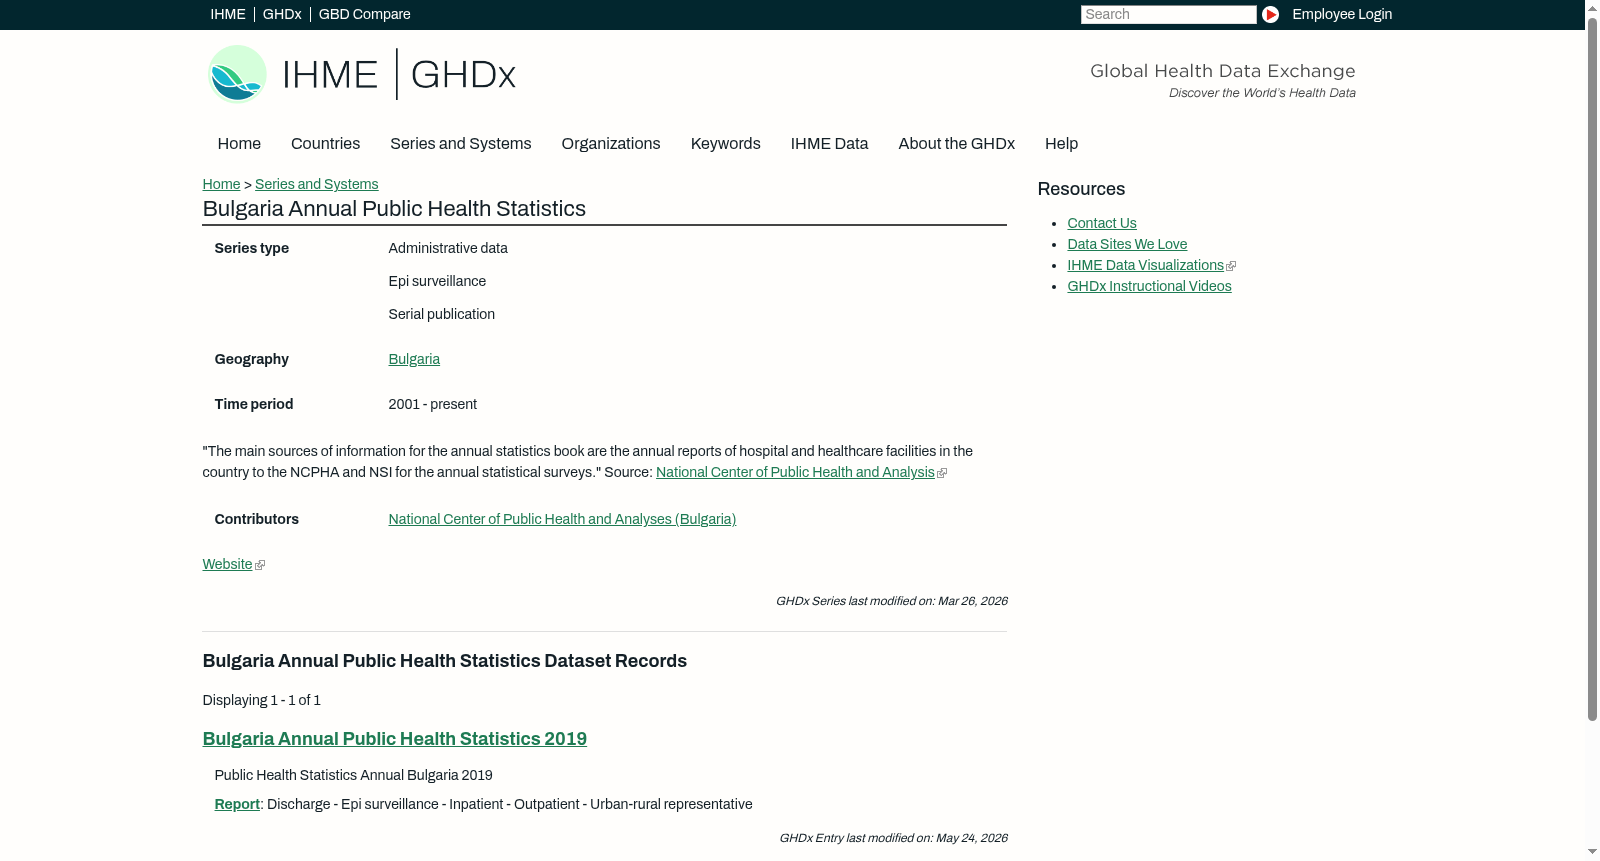Open GBD Compare from top bar
Screen dimensions: 1600x861
[x=365, y=14]
